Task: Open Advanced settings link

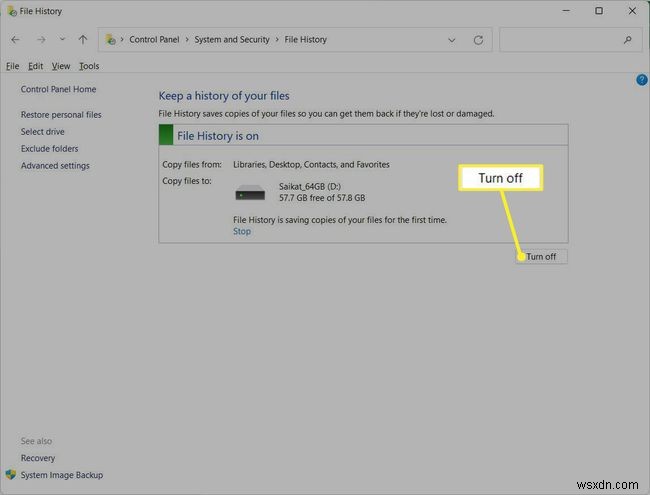Action: coord(55,165)
